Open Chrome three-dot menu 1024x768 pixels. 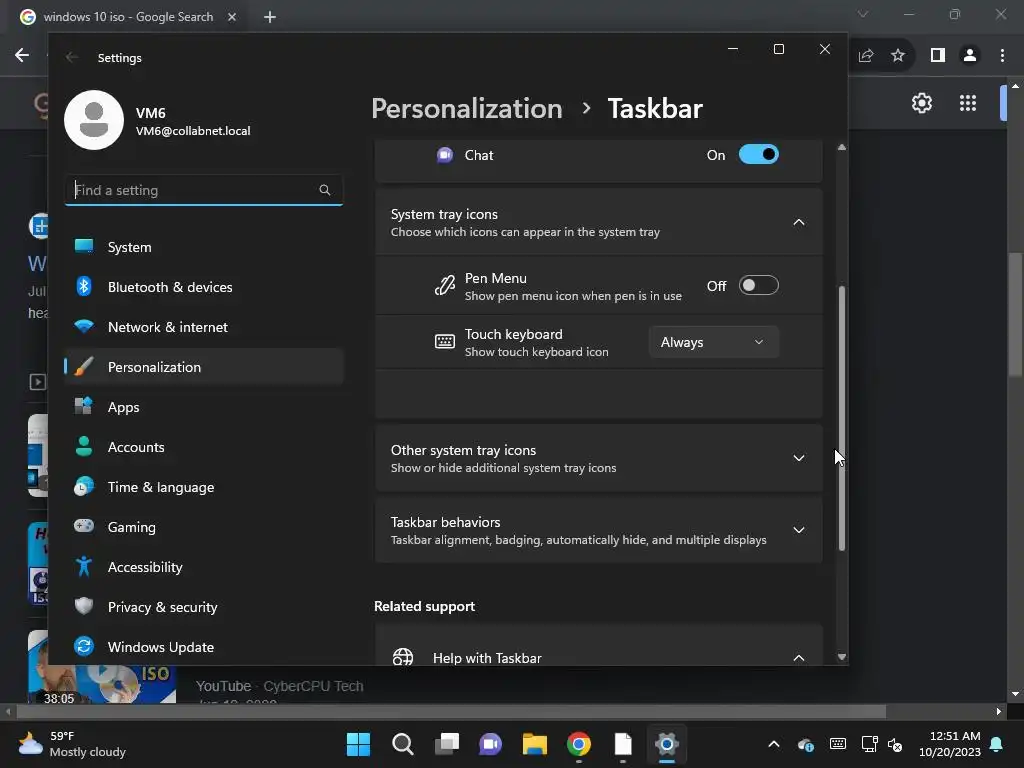[1002, 56]
